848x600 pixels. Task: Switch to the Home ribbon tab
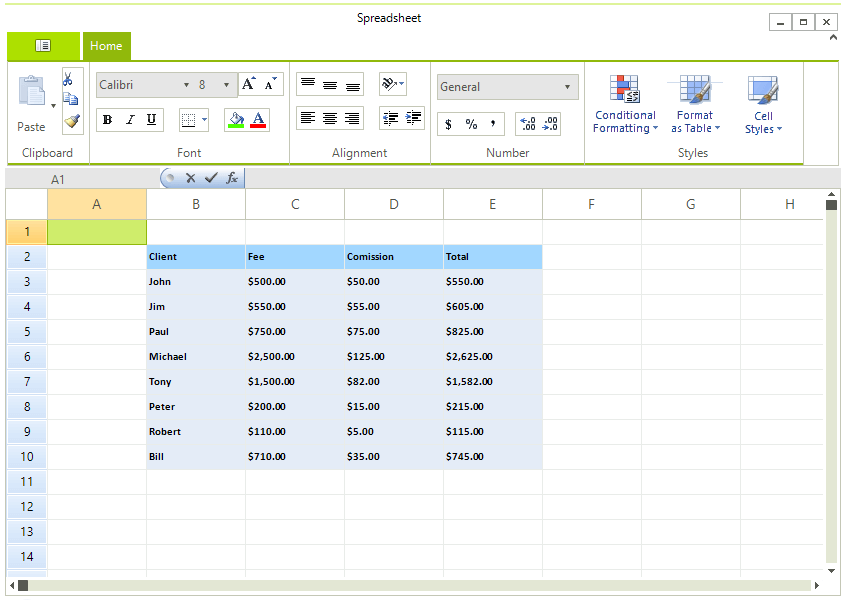click(107, 46)
